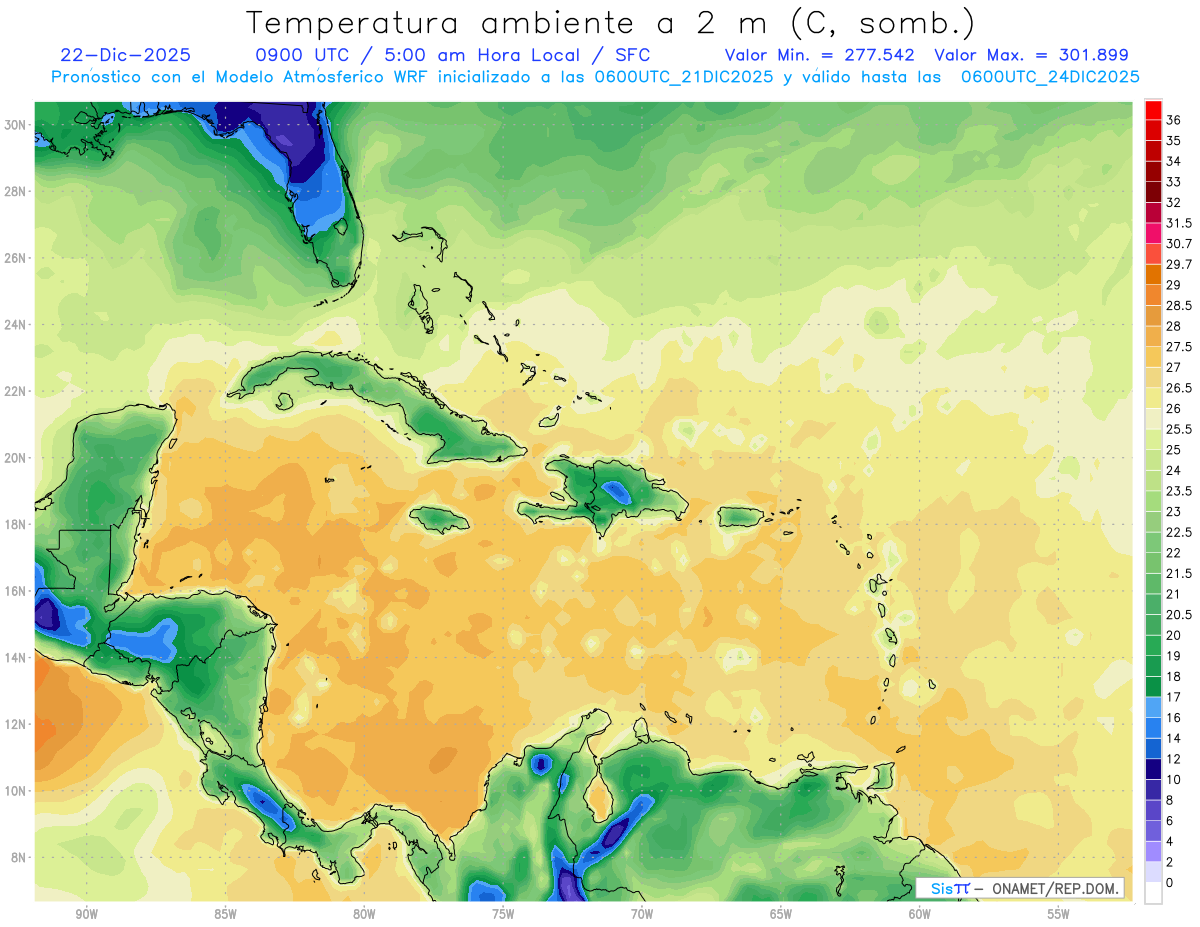1200x927 pixels.
Task: Click the "22N" latitude axis label
Action: coord(16,391)
